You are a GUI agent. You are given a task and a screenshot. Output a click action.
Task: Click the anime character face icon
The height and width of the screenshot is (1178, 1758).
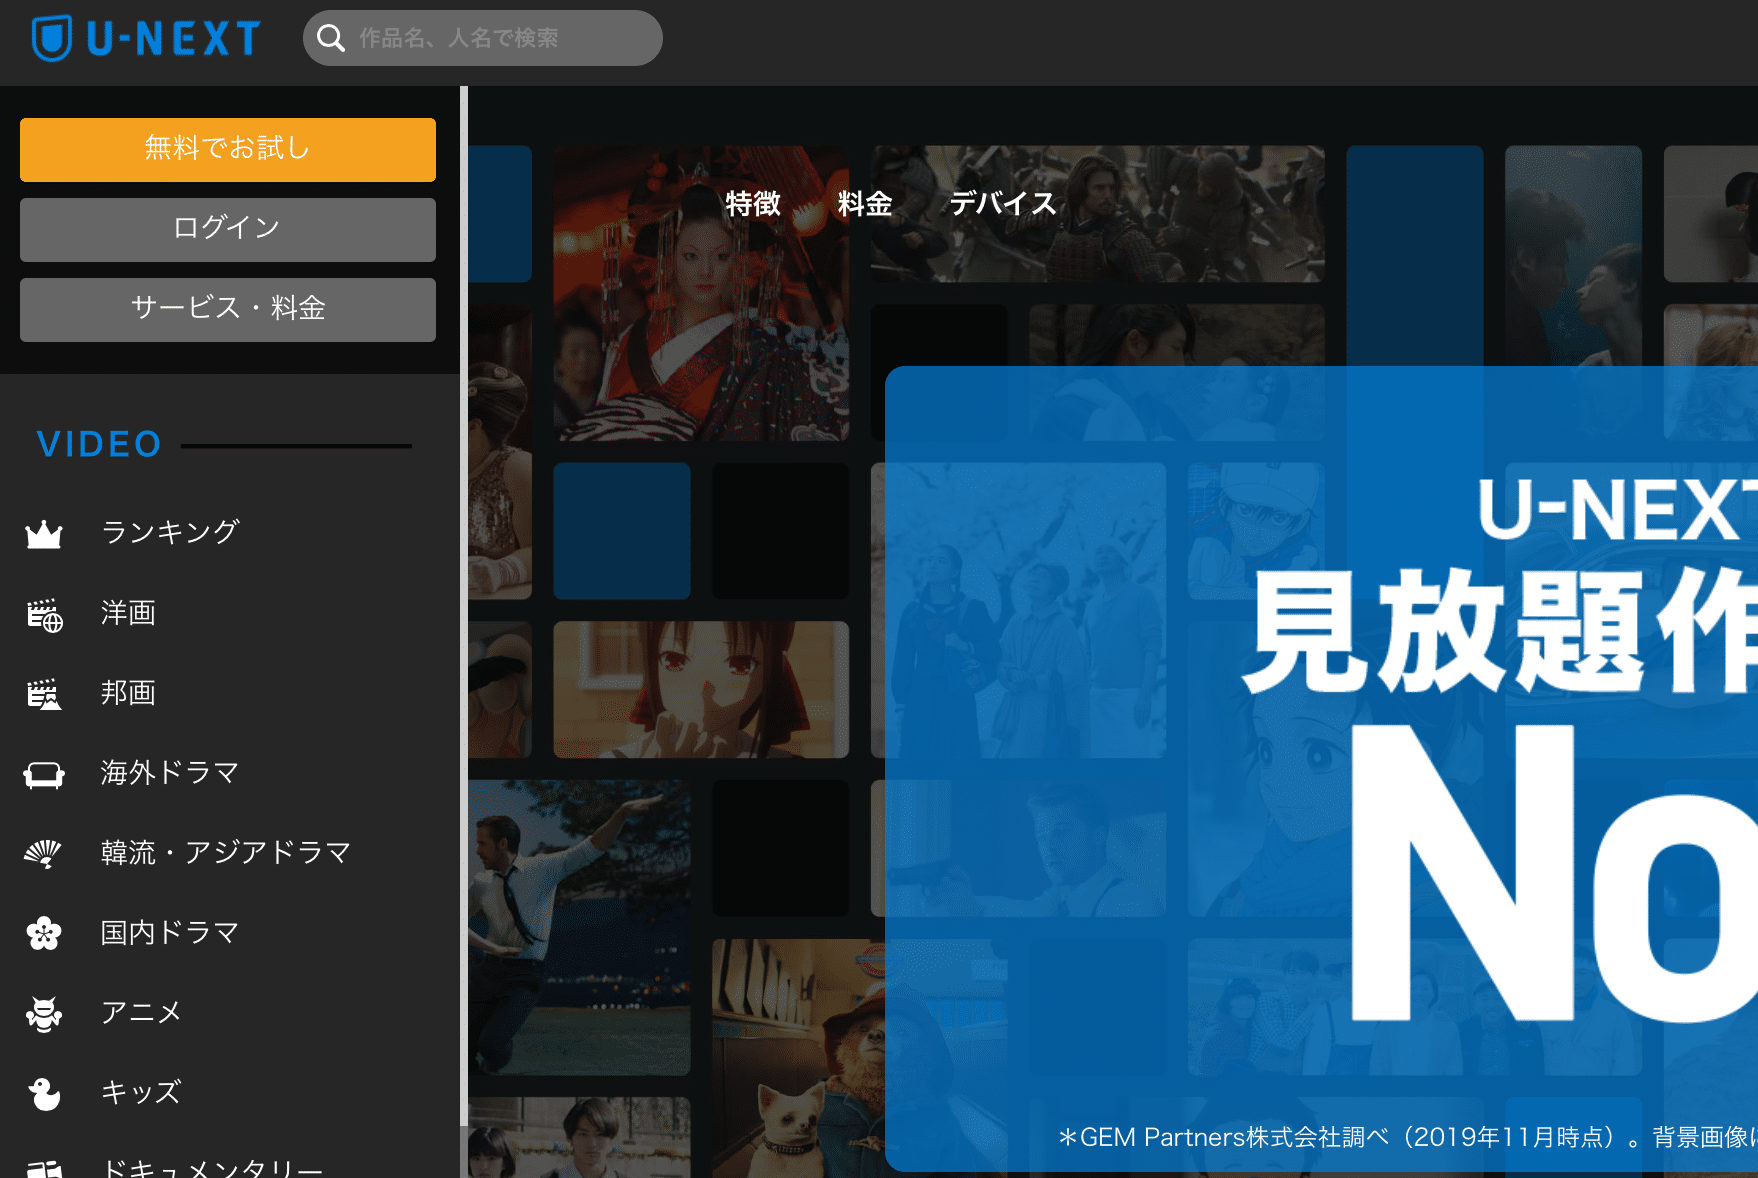[x=44, y=1014]
